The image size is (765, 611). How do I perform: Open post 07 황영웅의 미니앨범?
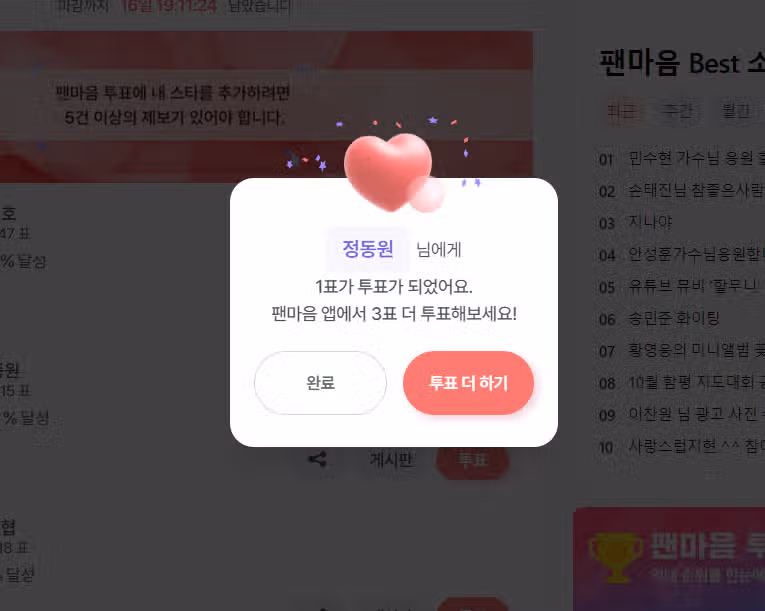pyautogui.click(x=682, y=351)
